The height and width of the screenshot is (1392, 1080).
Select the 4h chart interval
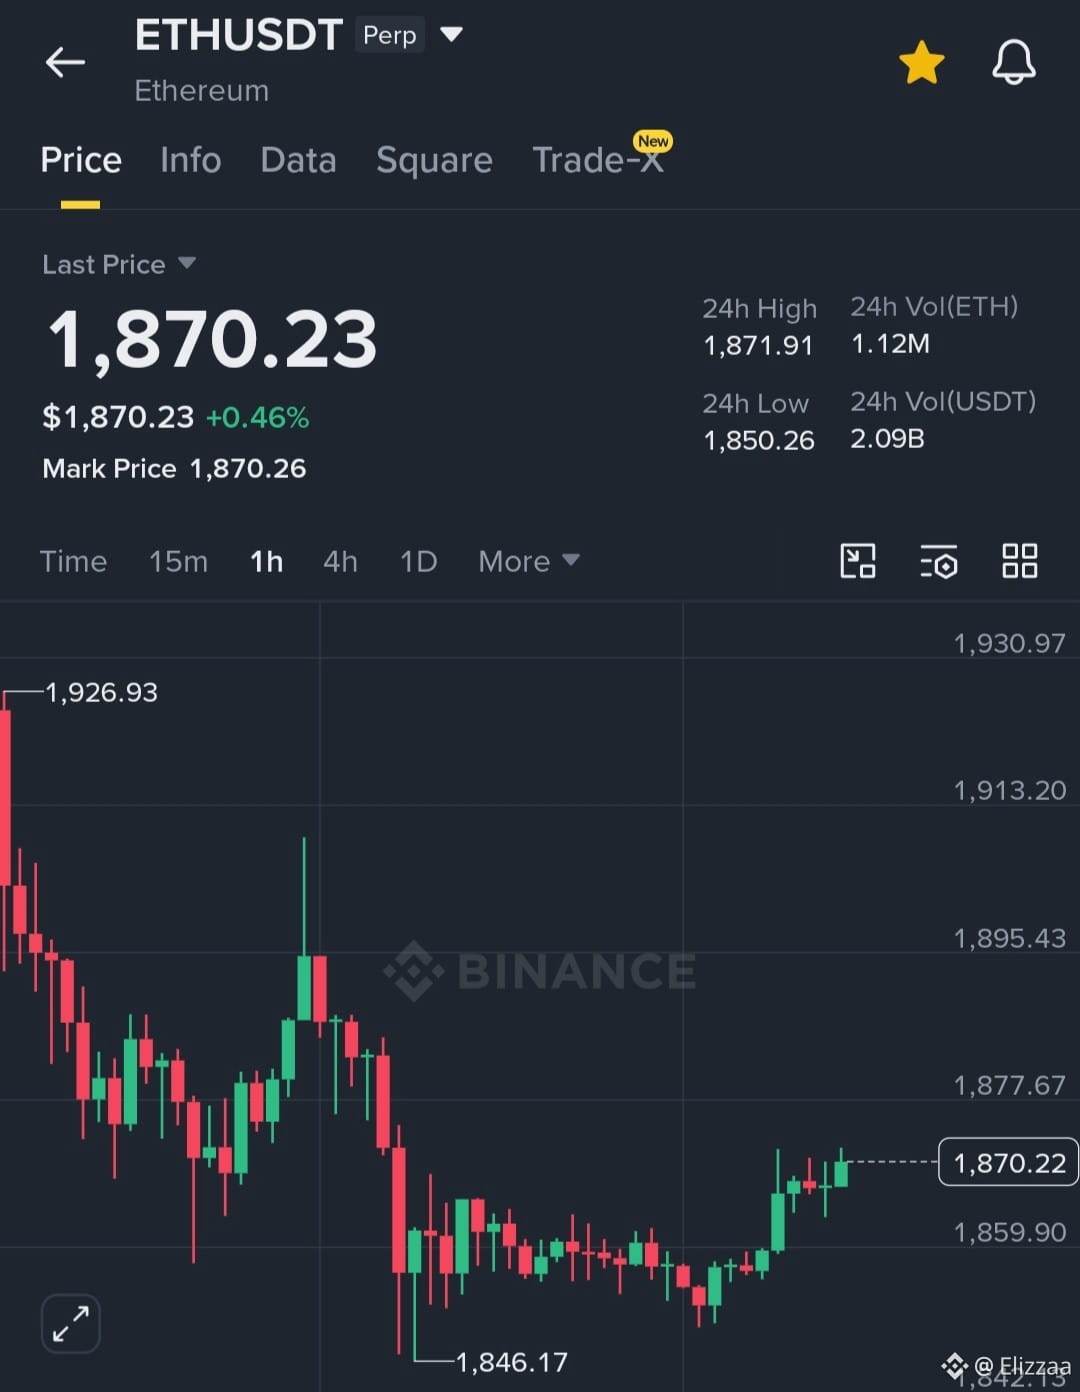[x=340, y=561]
